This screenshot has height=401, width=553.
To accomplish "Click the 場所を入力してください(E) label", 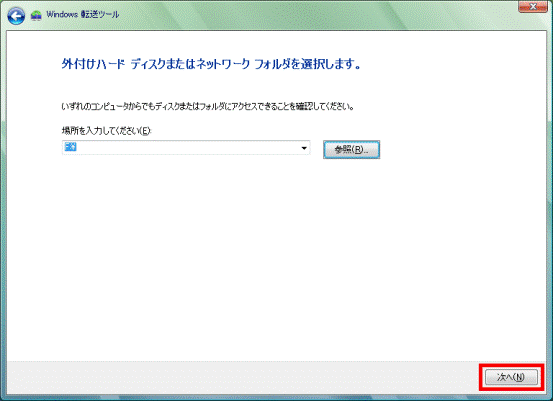I will point(106,131).
